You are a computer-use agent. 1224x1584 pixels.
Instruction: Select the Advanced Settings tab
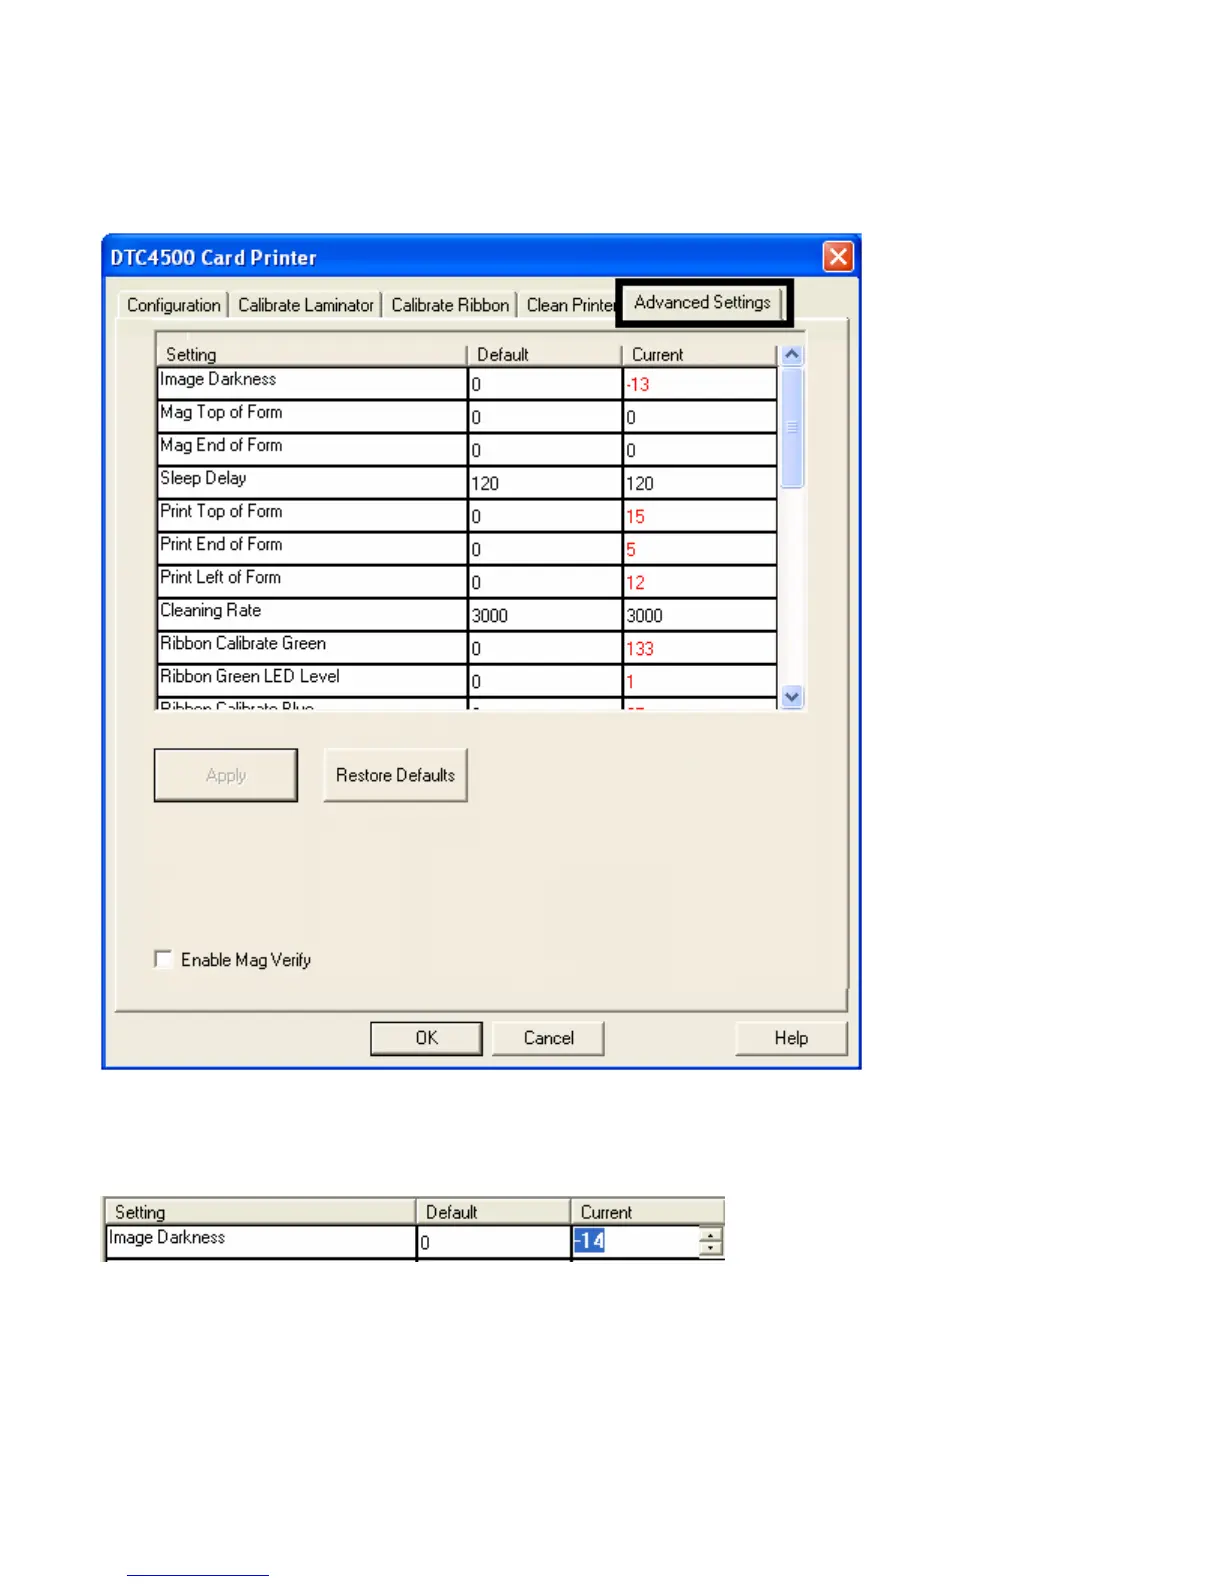click(x=702, y=302)
